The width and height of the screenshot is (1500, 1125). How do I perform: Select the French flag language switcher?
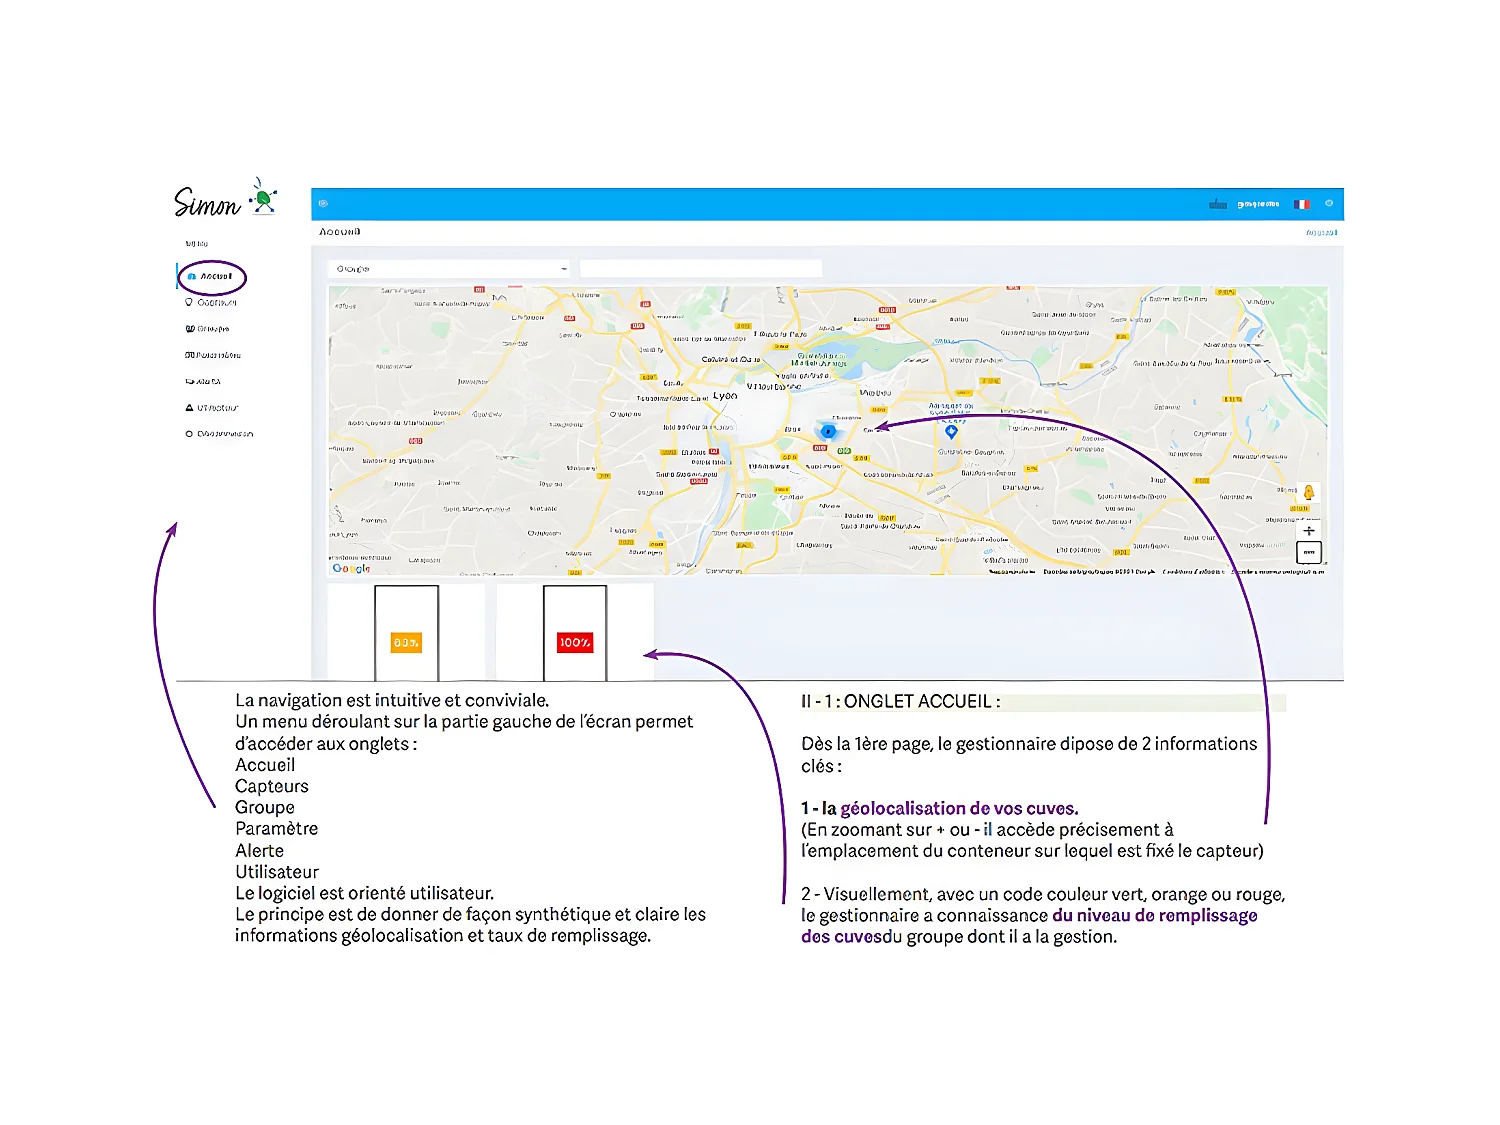[1301, 204]
